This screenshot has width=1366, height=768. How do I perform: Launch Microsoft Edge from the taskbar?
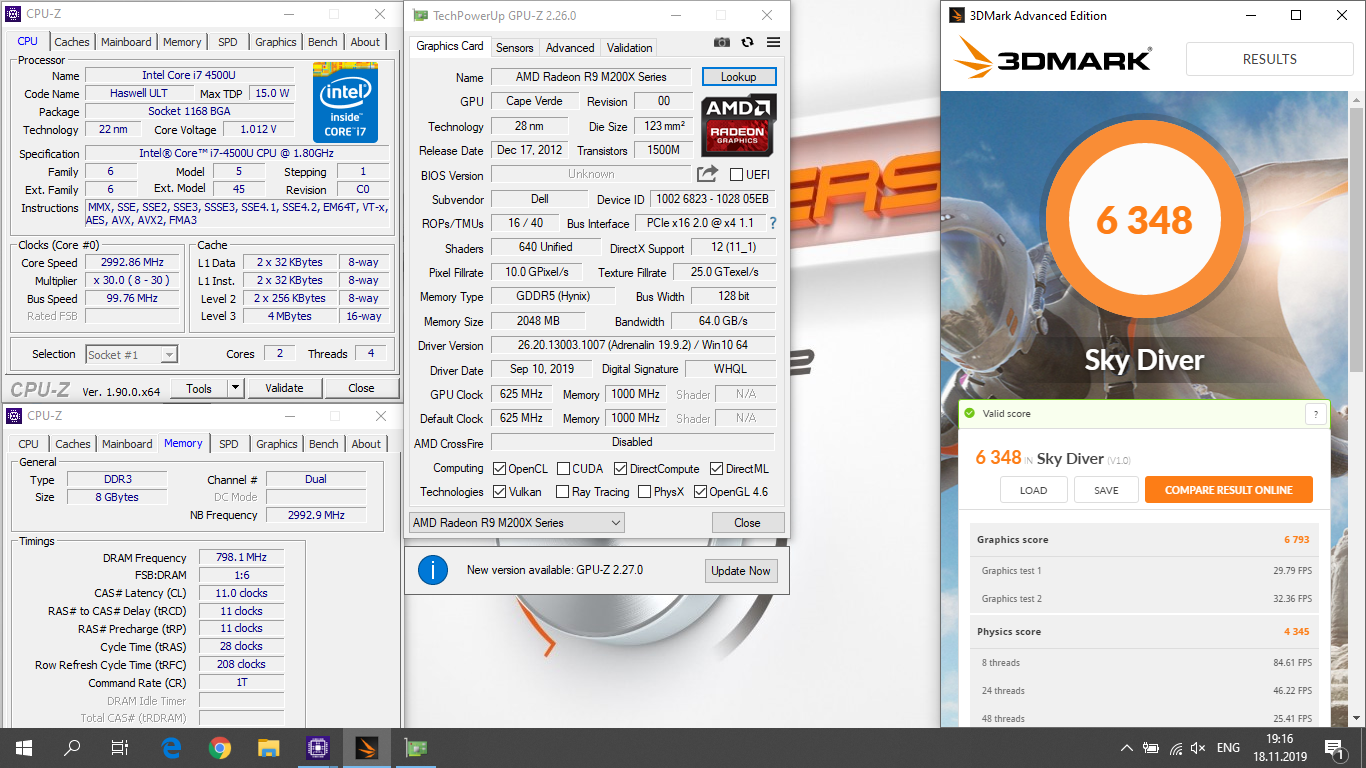[x=171, y=747]
